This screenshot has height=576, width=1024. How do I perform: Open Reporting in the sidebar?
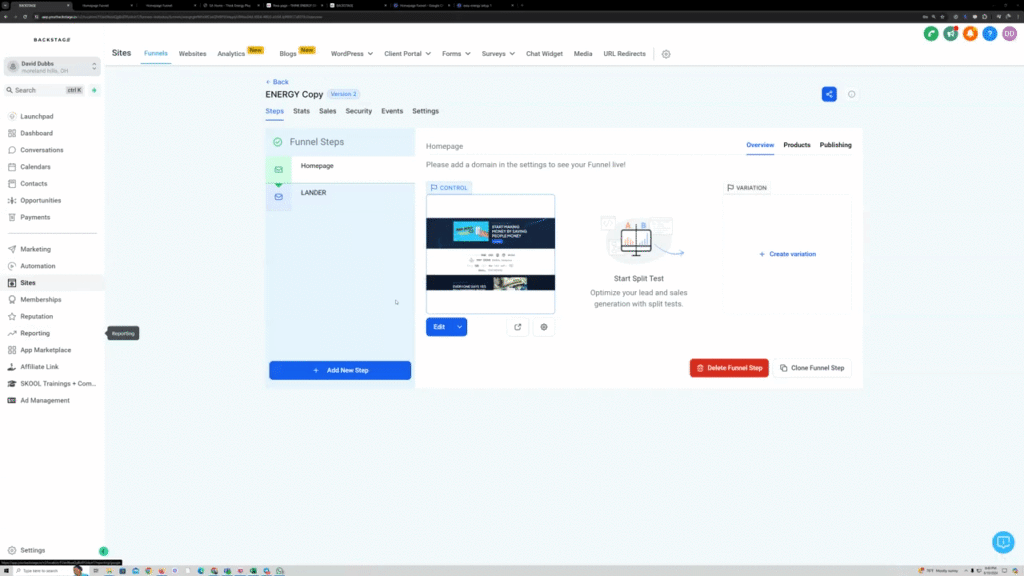click(35, 333)
